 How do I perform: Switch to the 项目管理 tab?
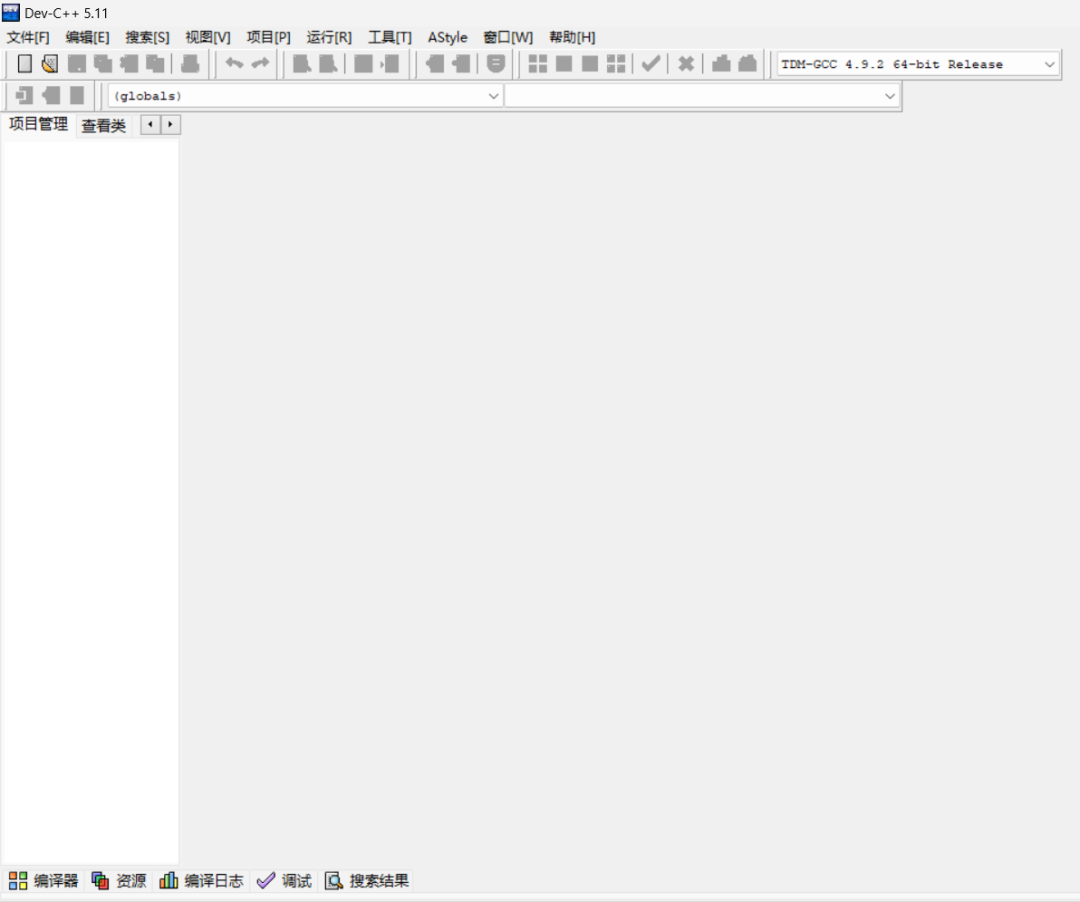tap(38, 124)
